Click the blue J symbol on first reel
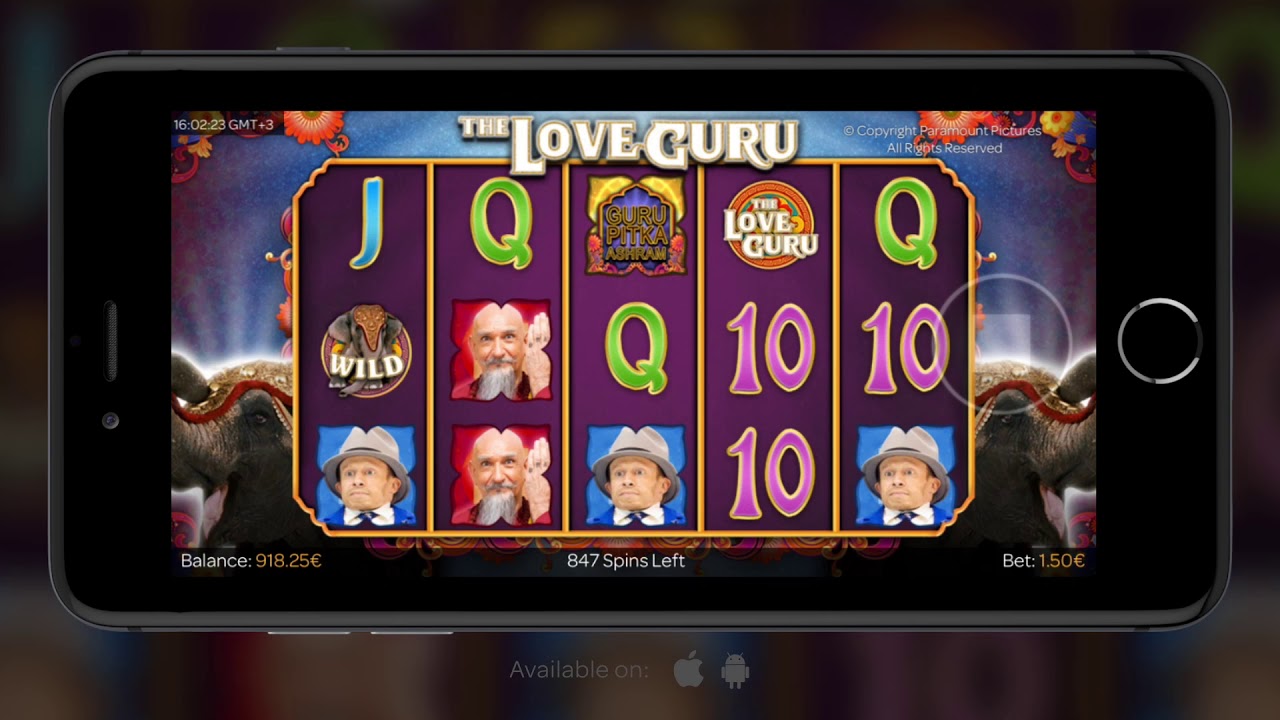Screen dimensions: 1280x720 (366, 223)
